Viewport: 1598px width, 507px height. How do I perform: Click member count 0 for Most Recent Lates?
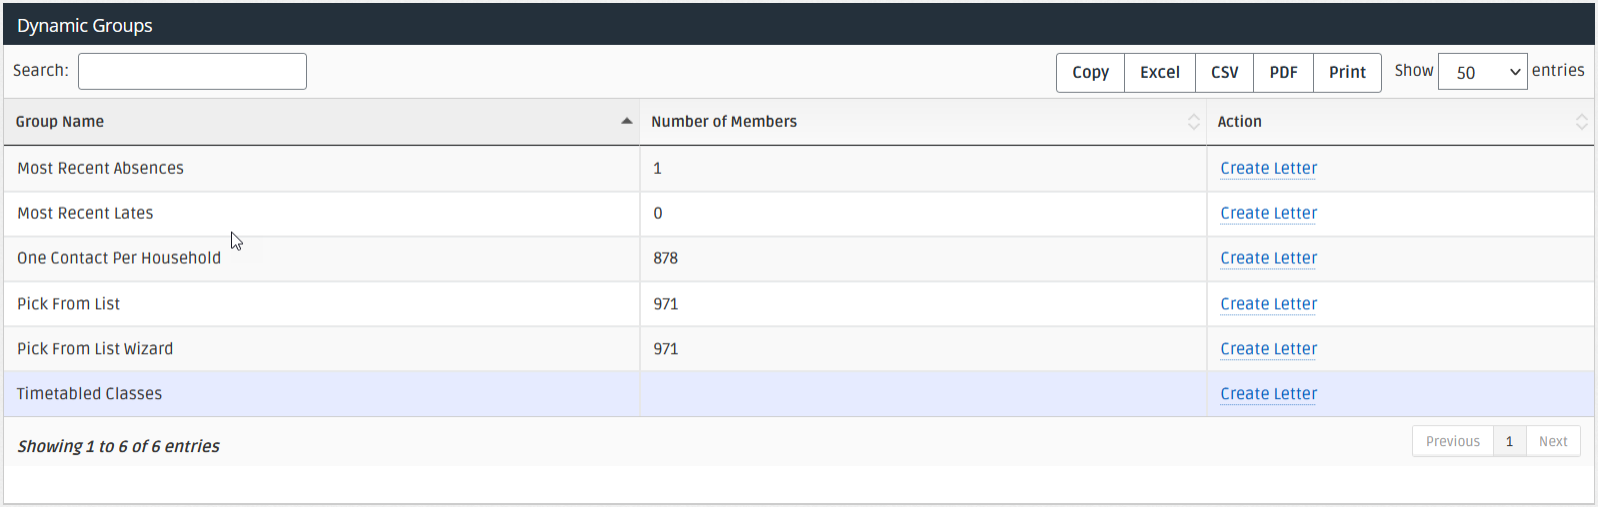(657, 213)
